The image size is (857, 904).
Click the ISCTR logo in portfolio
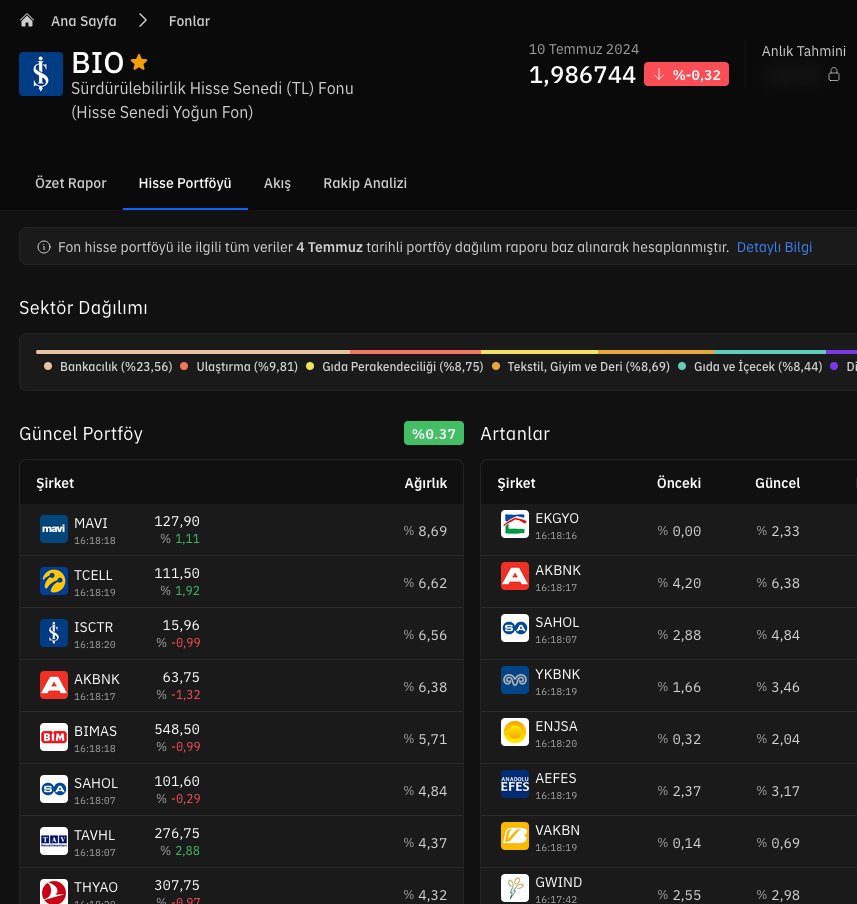tap(54, 633)
